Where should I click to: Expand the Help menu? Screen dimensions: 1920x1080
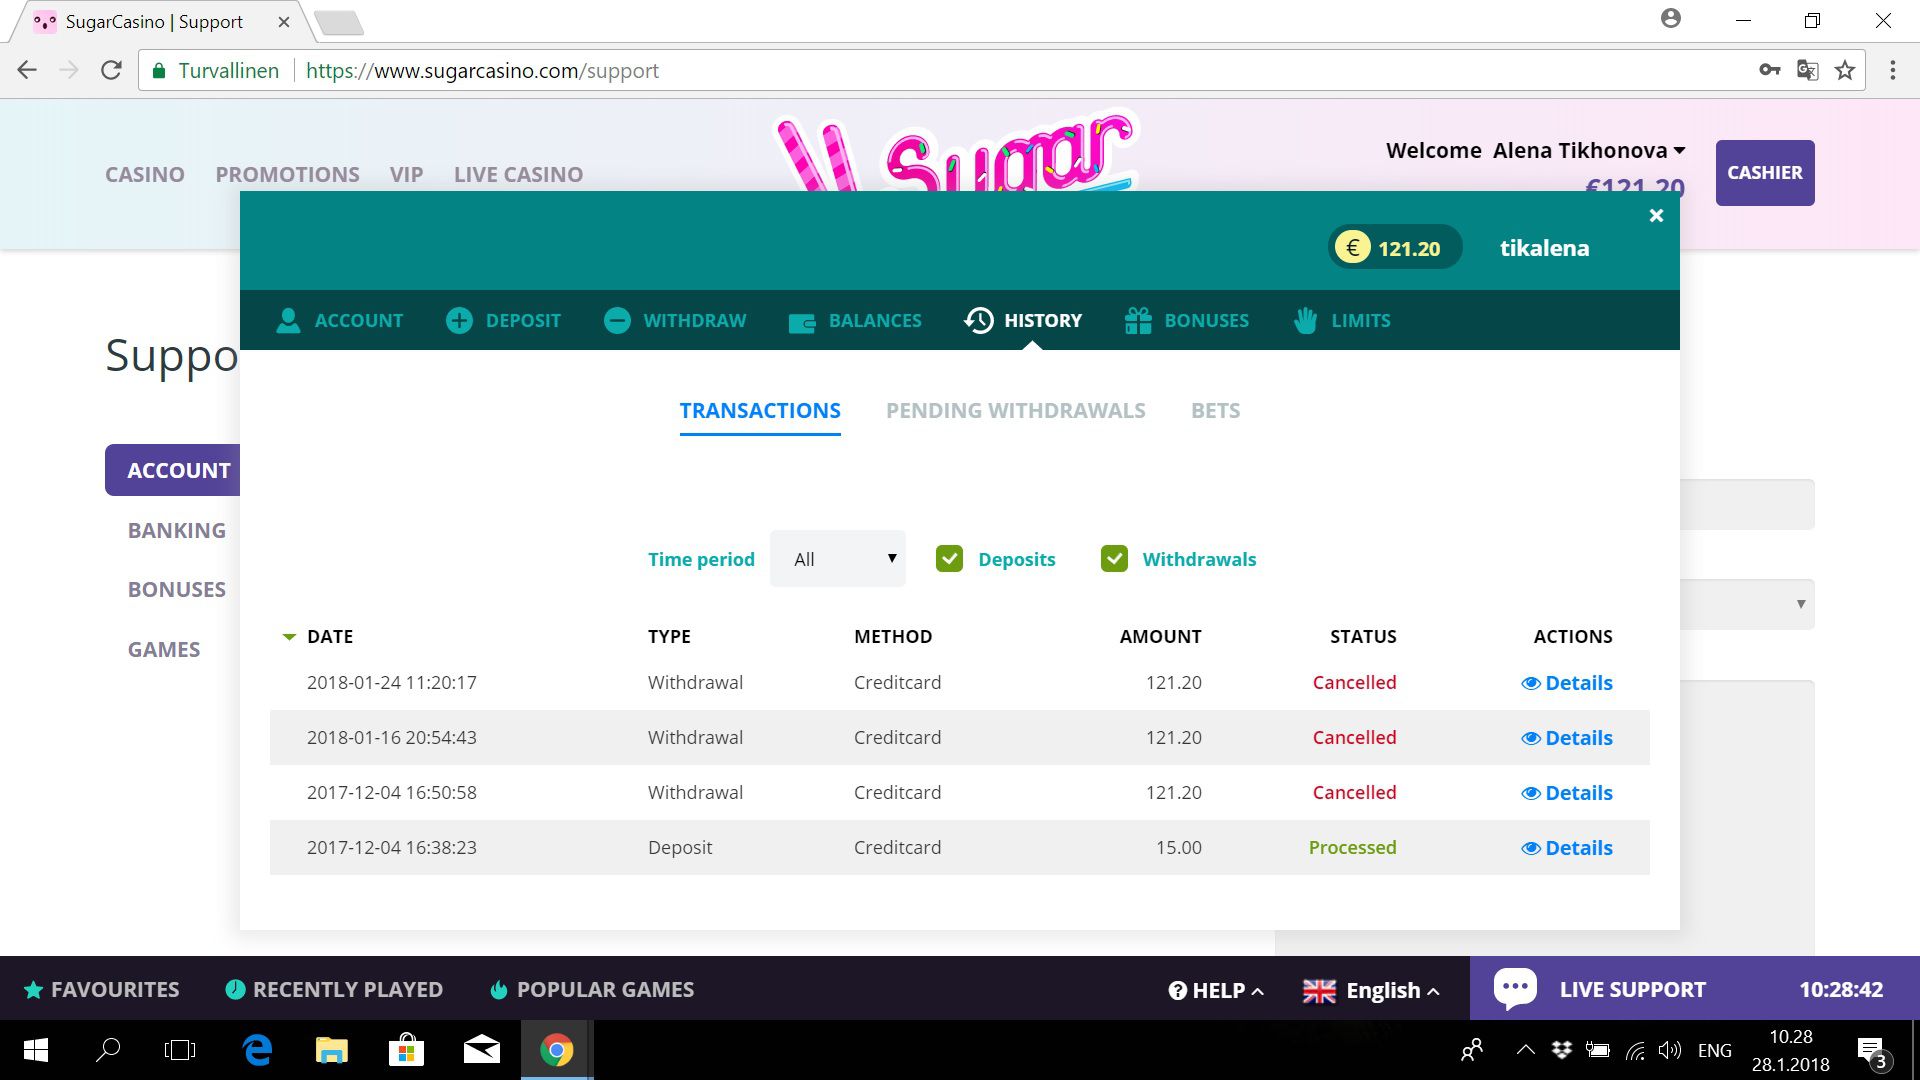(x=1216, y=990)
